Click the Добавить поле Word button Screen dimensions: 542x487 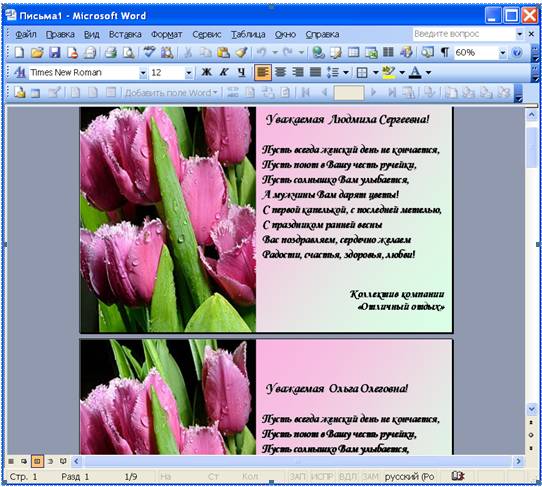coord(171,93)
